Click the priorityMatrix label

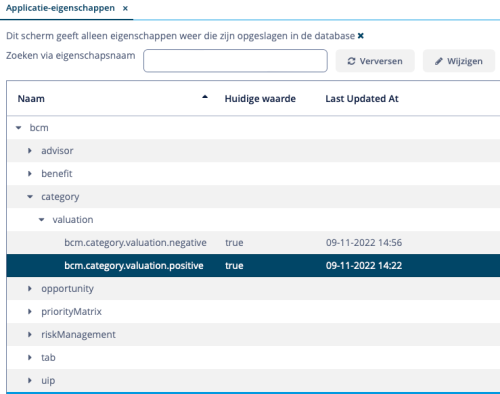(72, 312)
